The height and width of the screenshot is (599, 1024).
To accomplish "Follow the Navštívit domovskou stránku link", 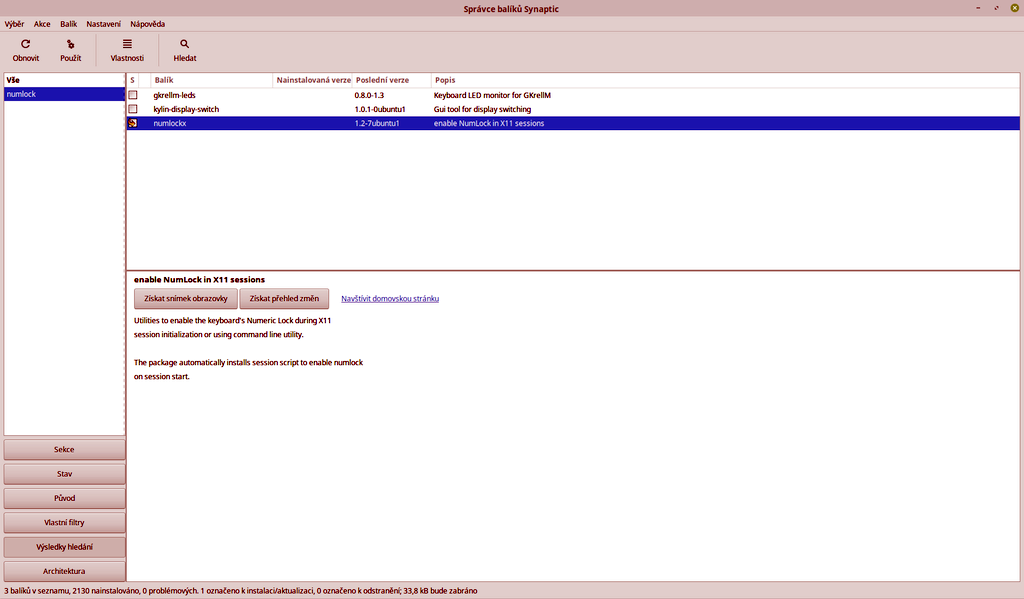I will point(391,298).
